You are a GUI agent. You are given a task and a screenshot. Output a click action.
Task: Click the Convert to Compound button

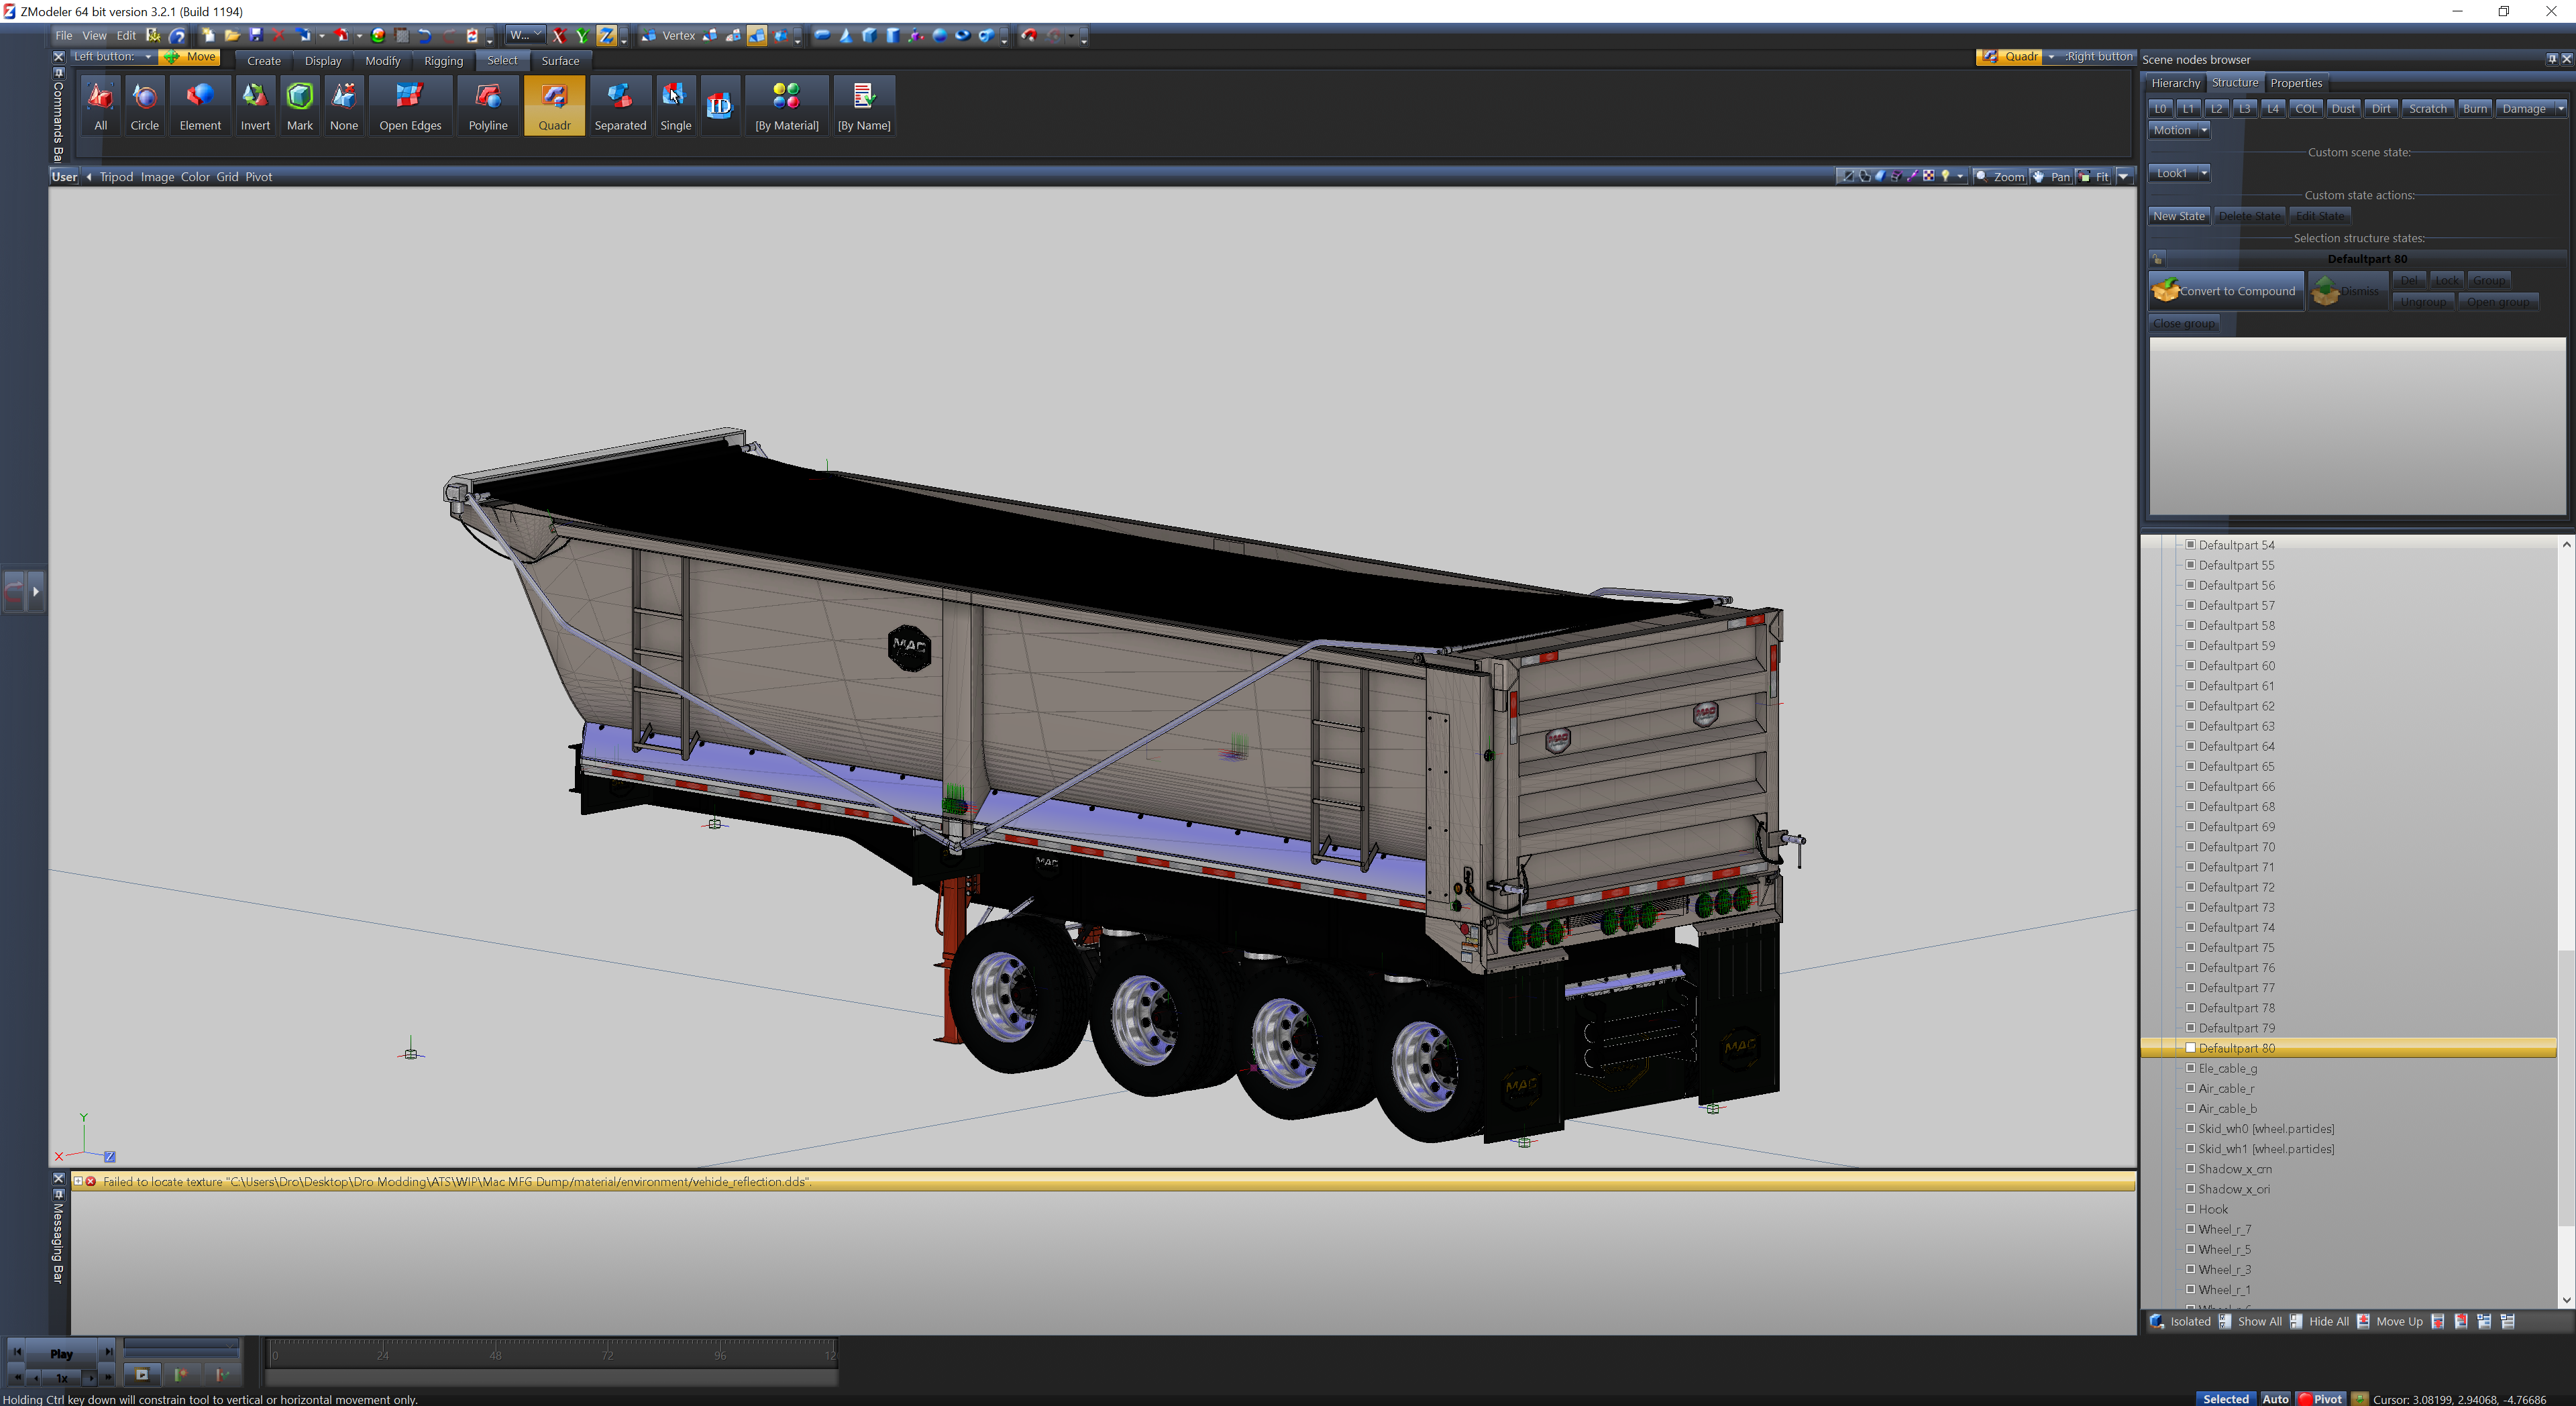(2226, 291)
